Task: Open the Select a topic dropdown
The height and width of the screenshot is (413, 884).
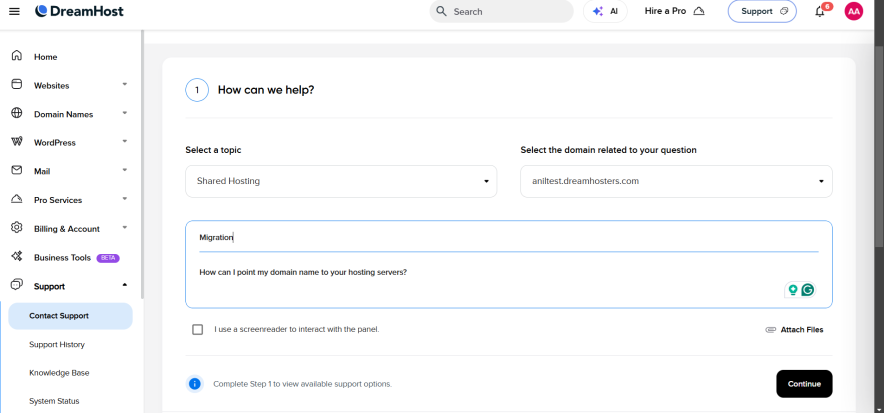Action: click(341, 181)
